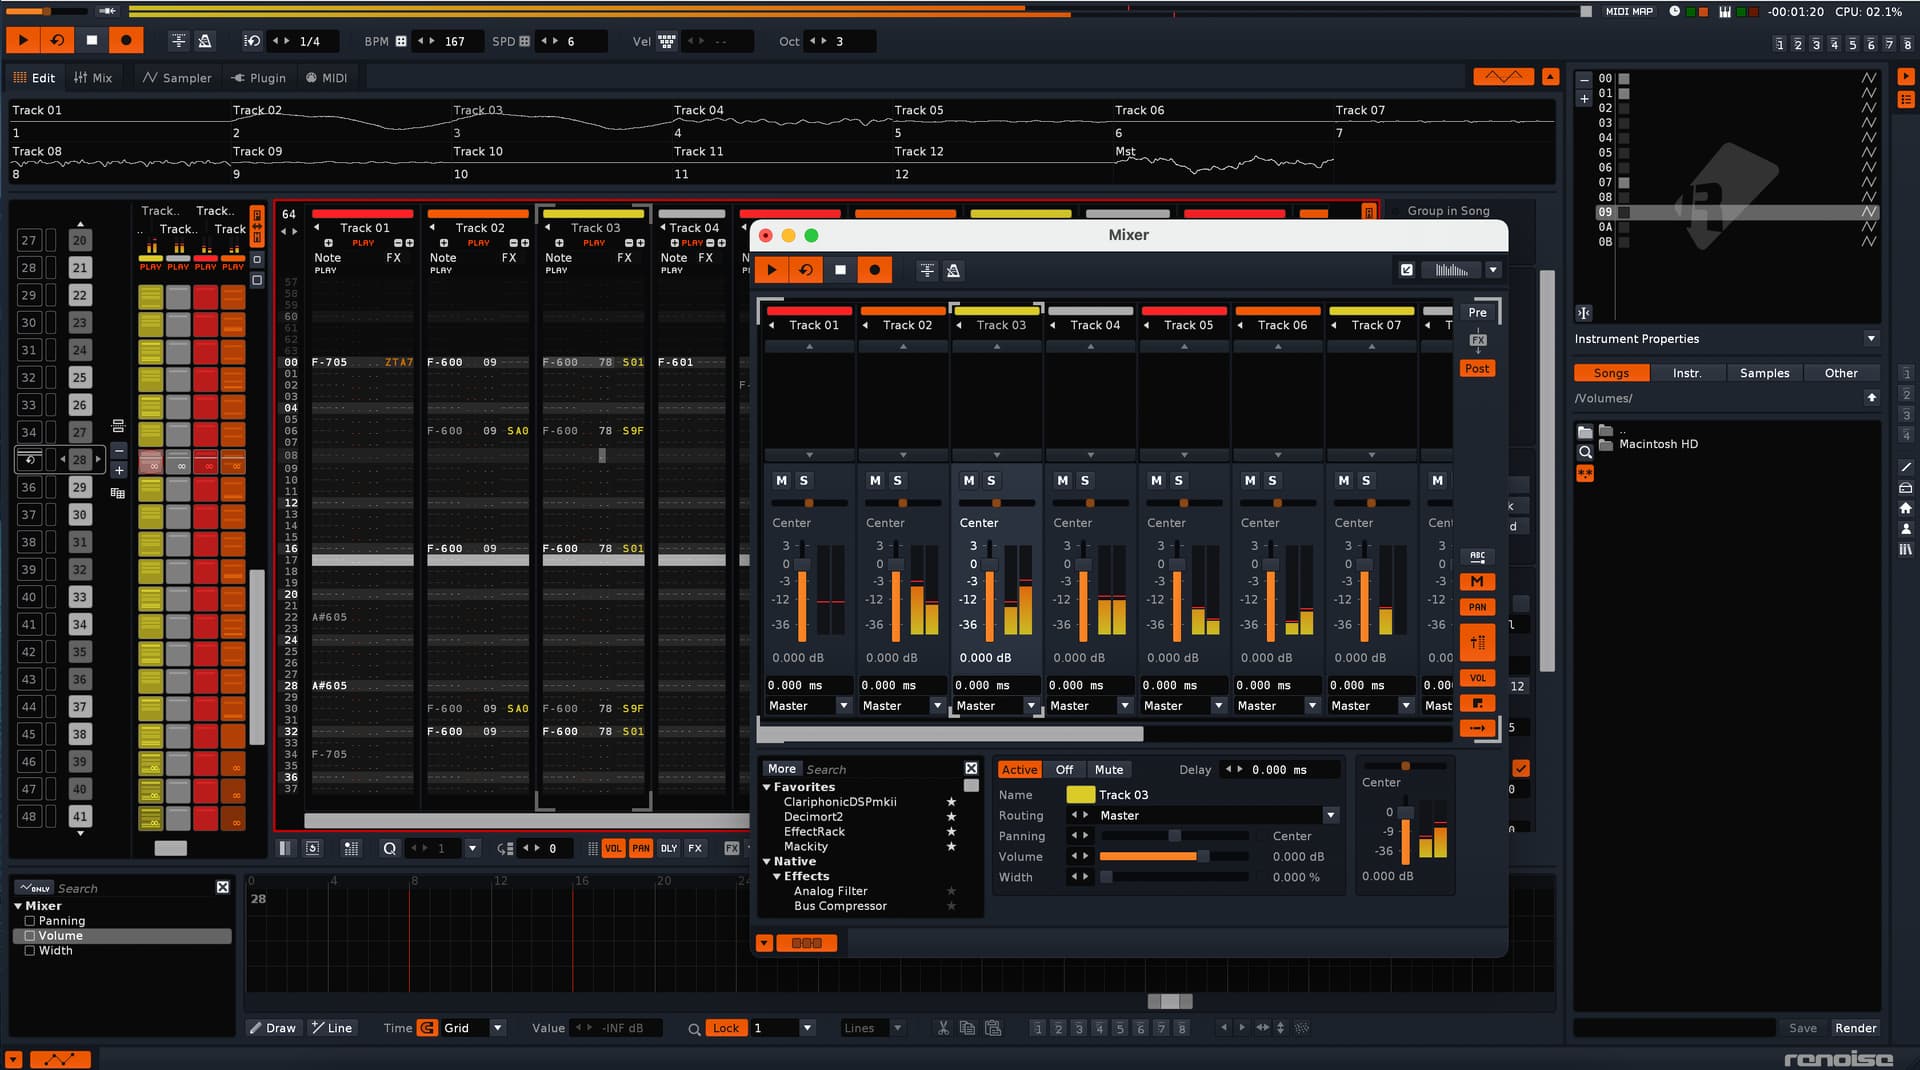Toggle pattern loop in main transport
Screen dimensions: 1920x1070
coord(57,41)
